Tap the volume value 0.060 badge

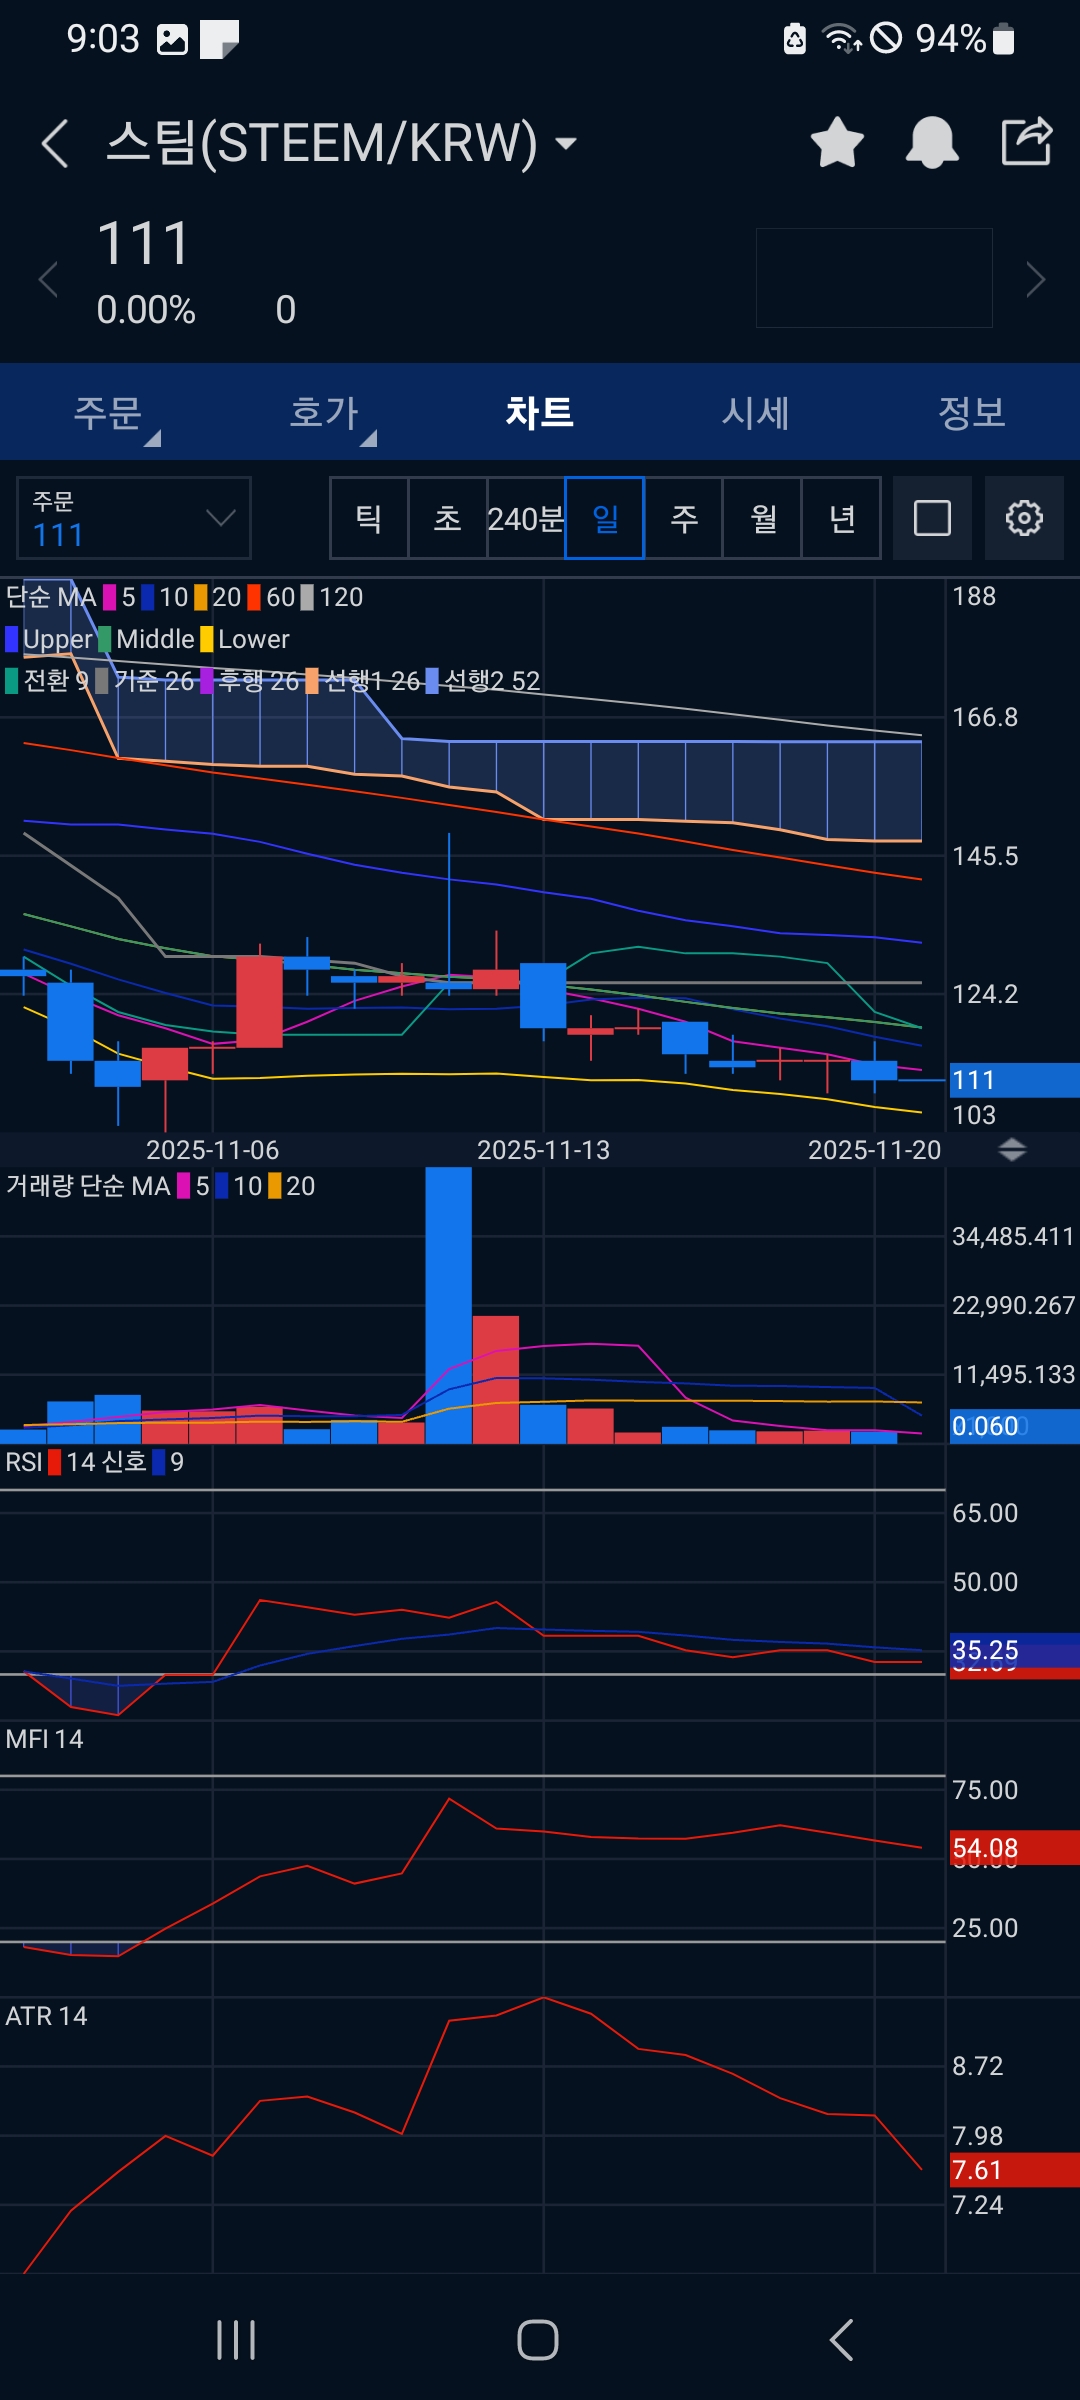coord(1014,1426)
